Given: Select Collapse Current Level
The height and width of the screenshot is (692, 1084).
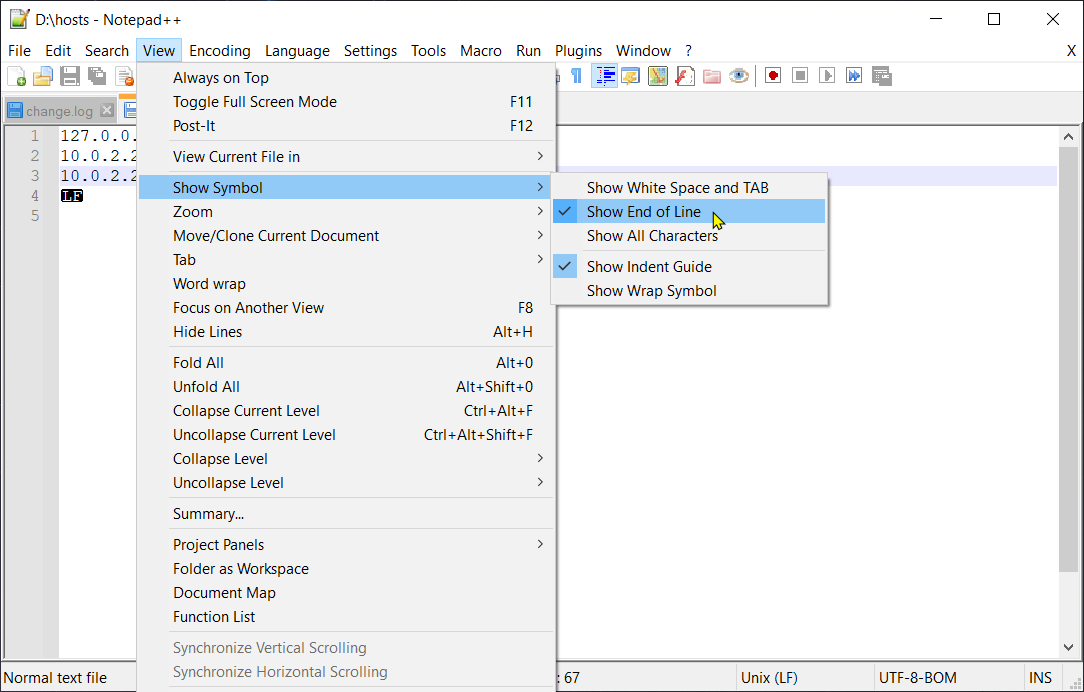Looking at the screenshot, I should point(346,411).
